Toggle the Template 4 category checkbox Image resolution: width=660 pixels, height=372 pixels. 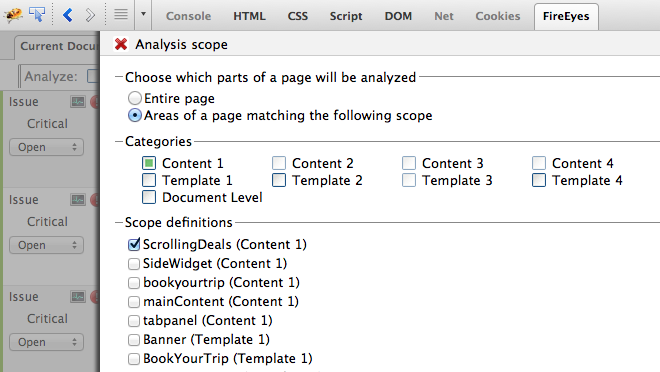point(539,180)
